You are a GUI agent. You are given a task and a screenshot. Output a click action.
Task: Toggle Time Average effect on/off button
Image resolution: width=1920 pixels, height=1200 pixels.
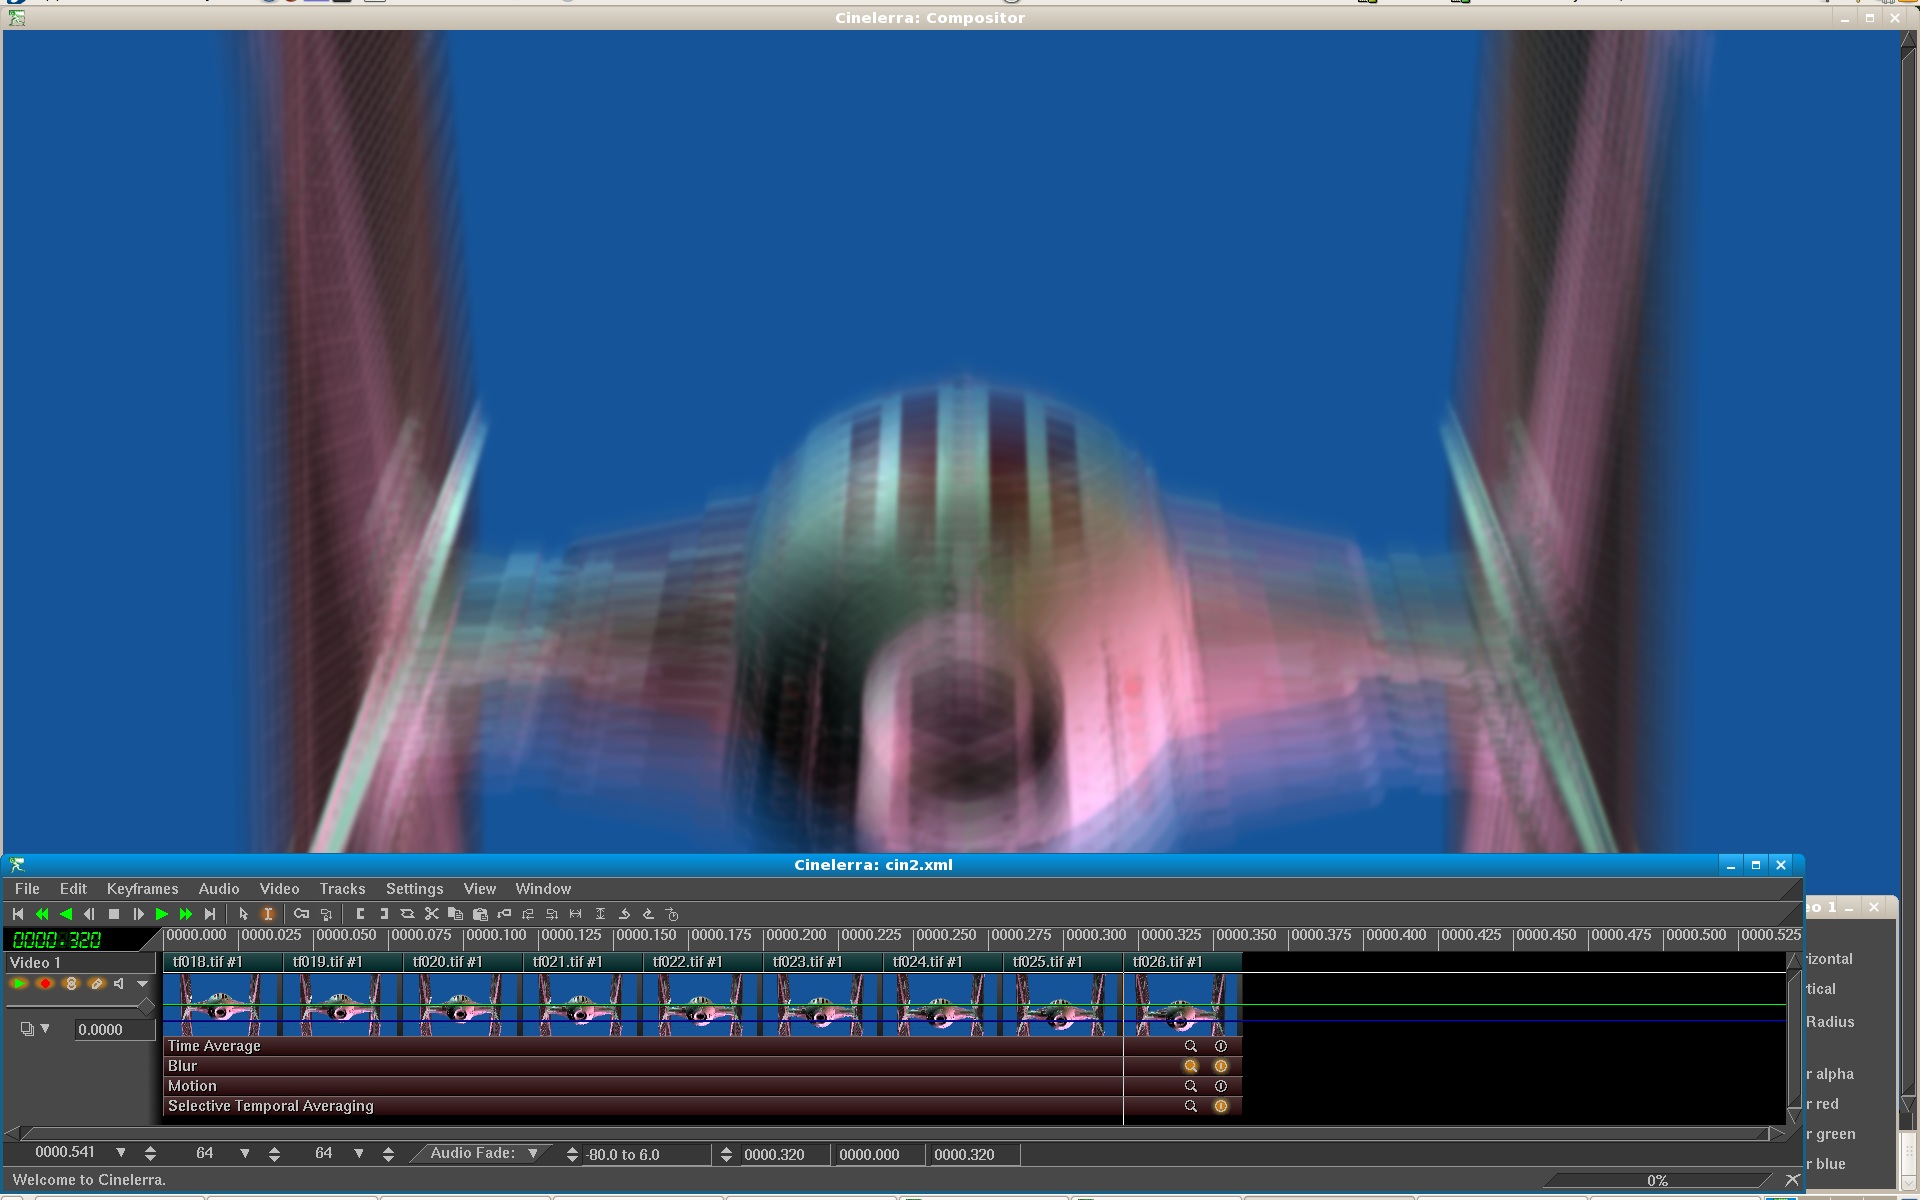pos(1221,1046)
